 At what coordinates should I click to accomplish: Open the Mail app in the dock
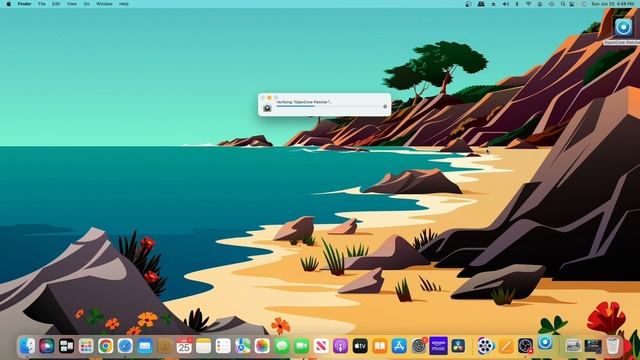pos(144,346)
